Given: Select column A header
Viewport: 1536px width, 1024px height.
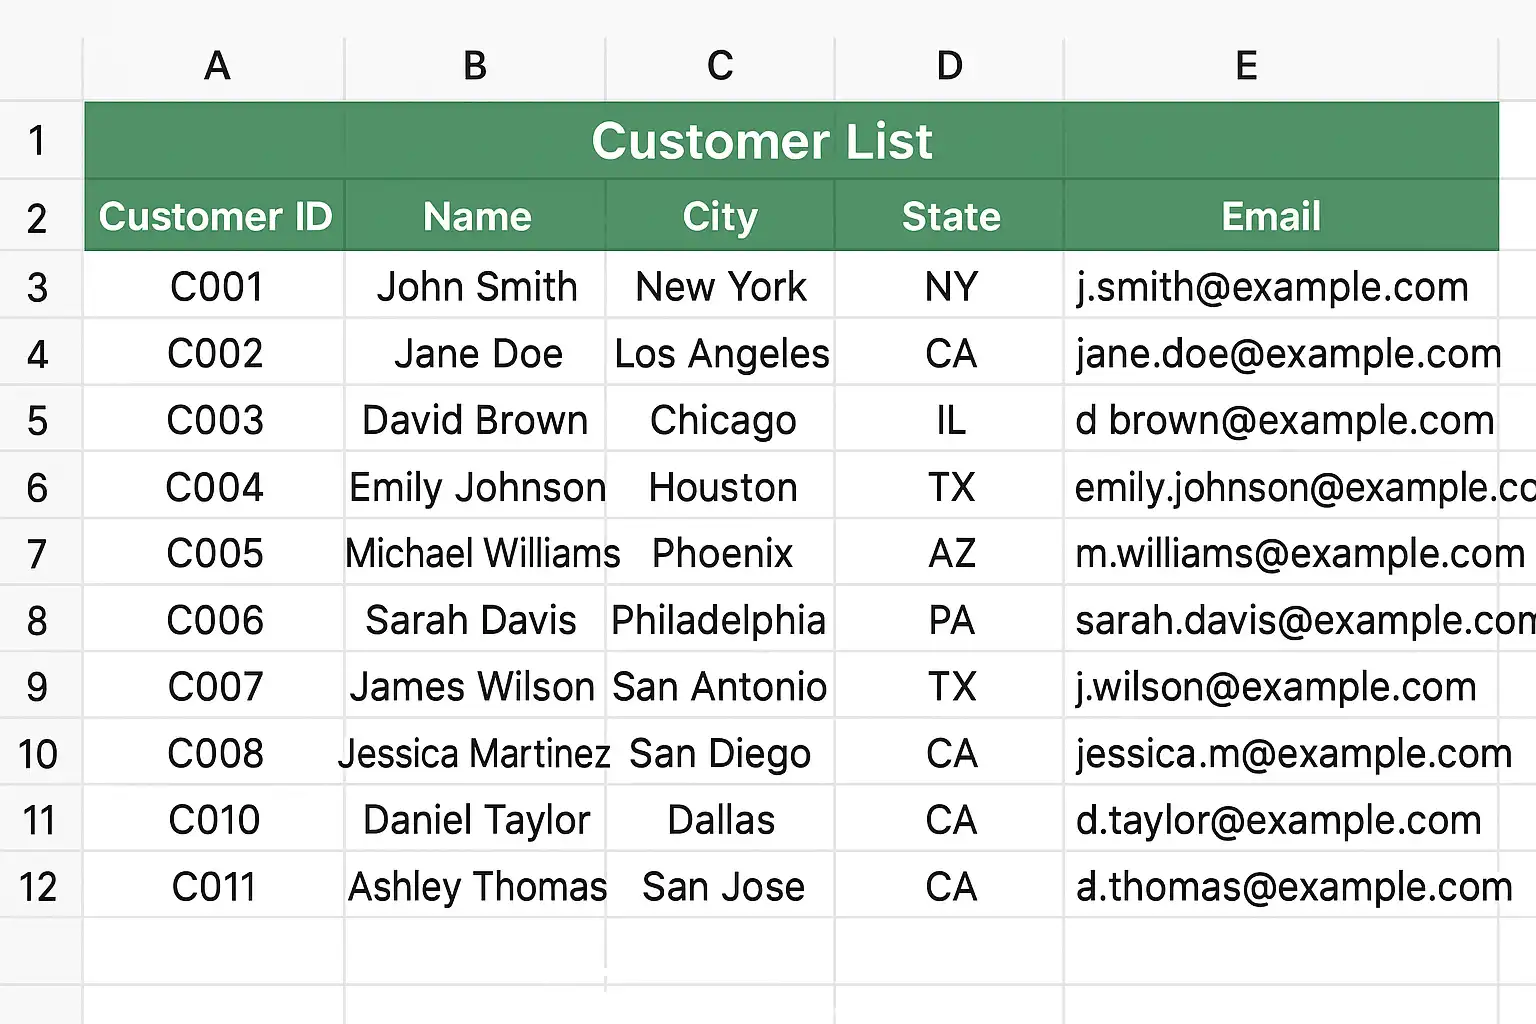Looking at the screenshot, I should (216, 67).
